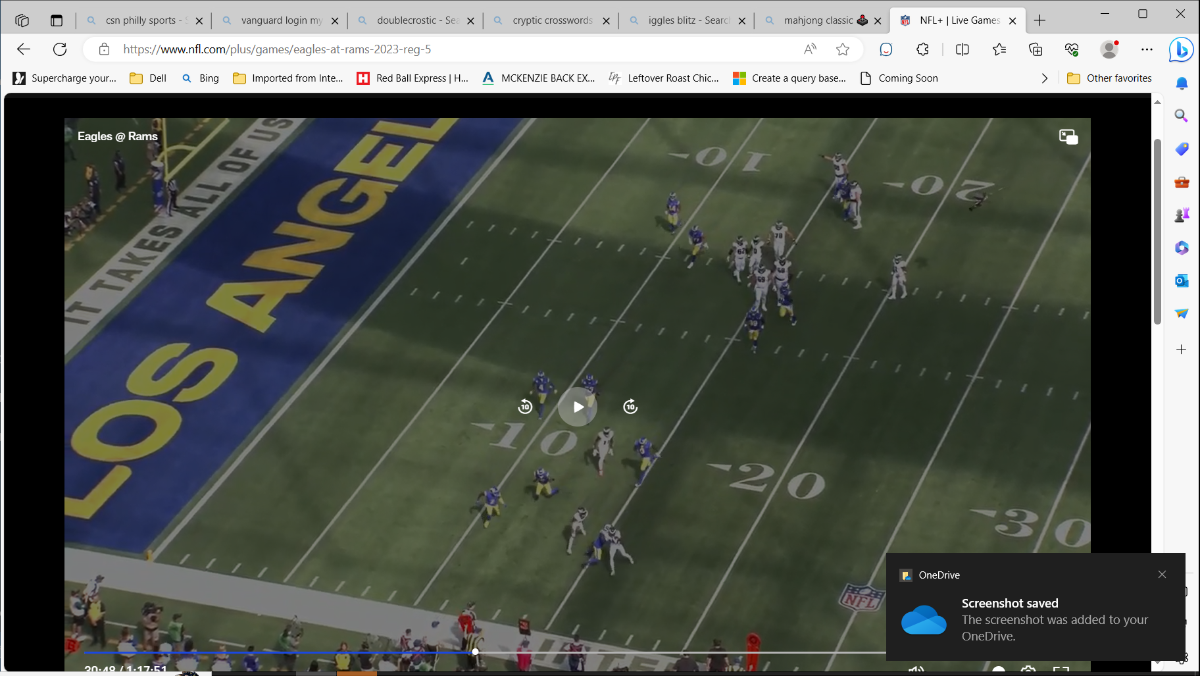Open the Other favorites folder

coord(1109,78)
